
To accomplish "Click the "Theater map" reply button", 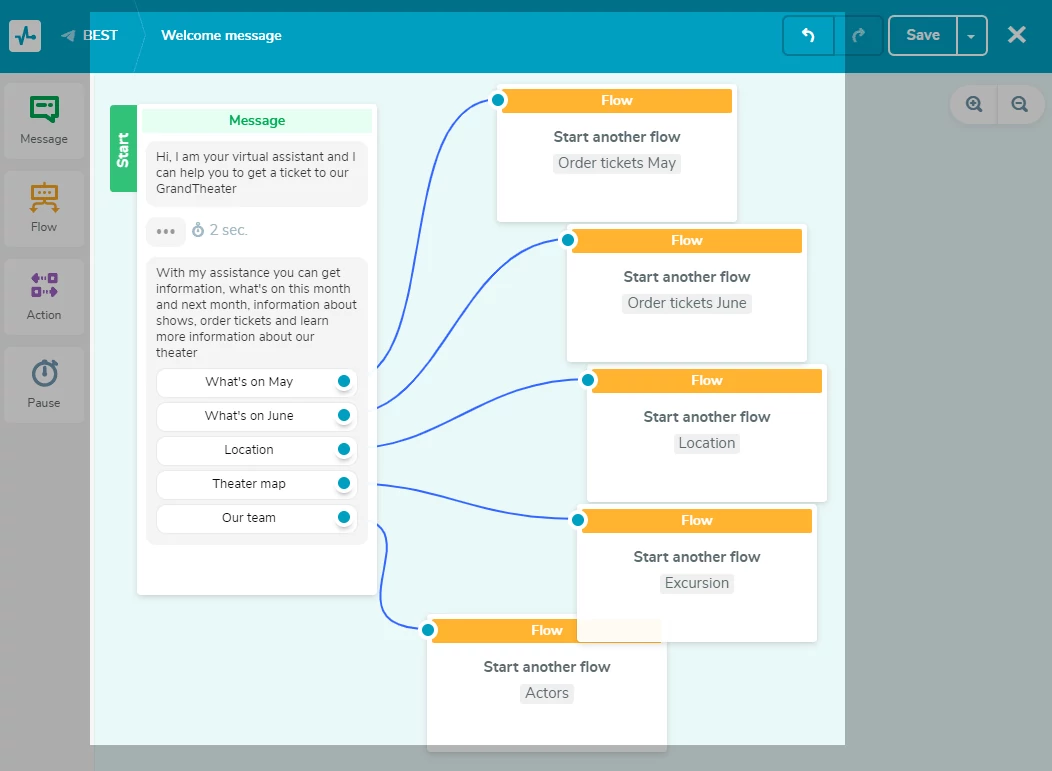I will tap(249, 484).
